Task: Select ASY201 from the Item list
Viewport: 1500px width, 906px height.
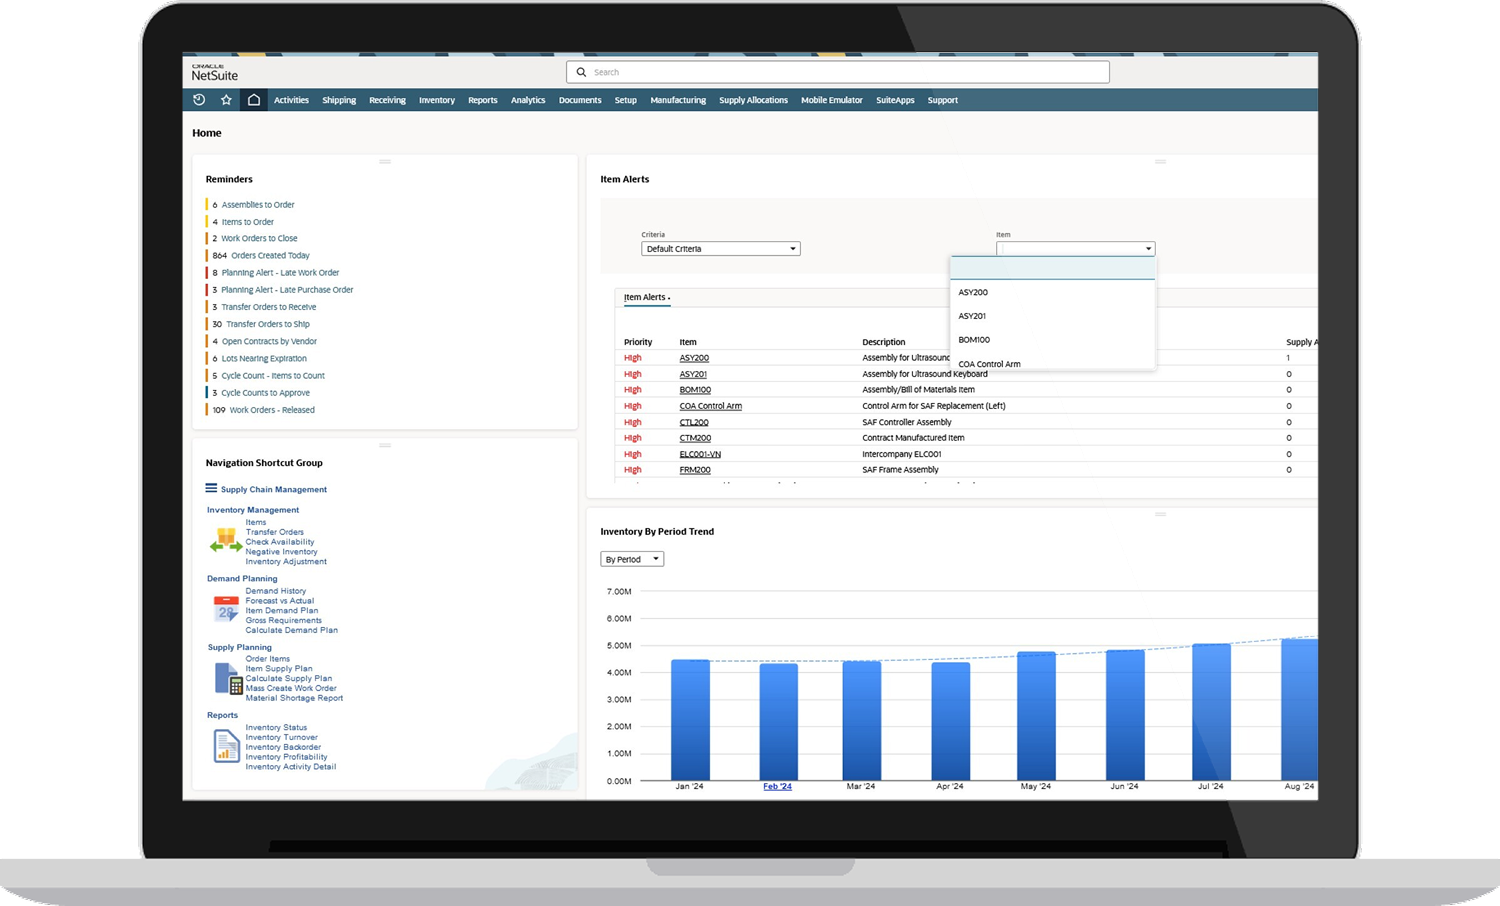Action: pyautogui.click(x=972, y=316)
